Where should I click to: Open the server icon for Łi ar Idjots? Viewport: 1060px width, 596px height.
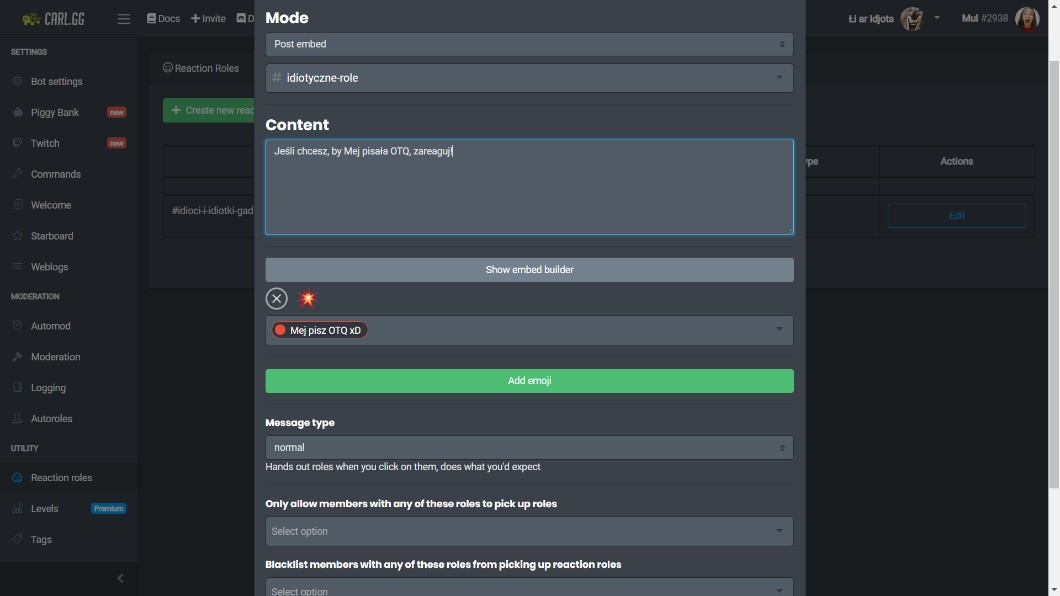tap(911, 18)
